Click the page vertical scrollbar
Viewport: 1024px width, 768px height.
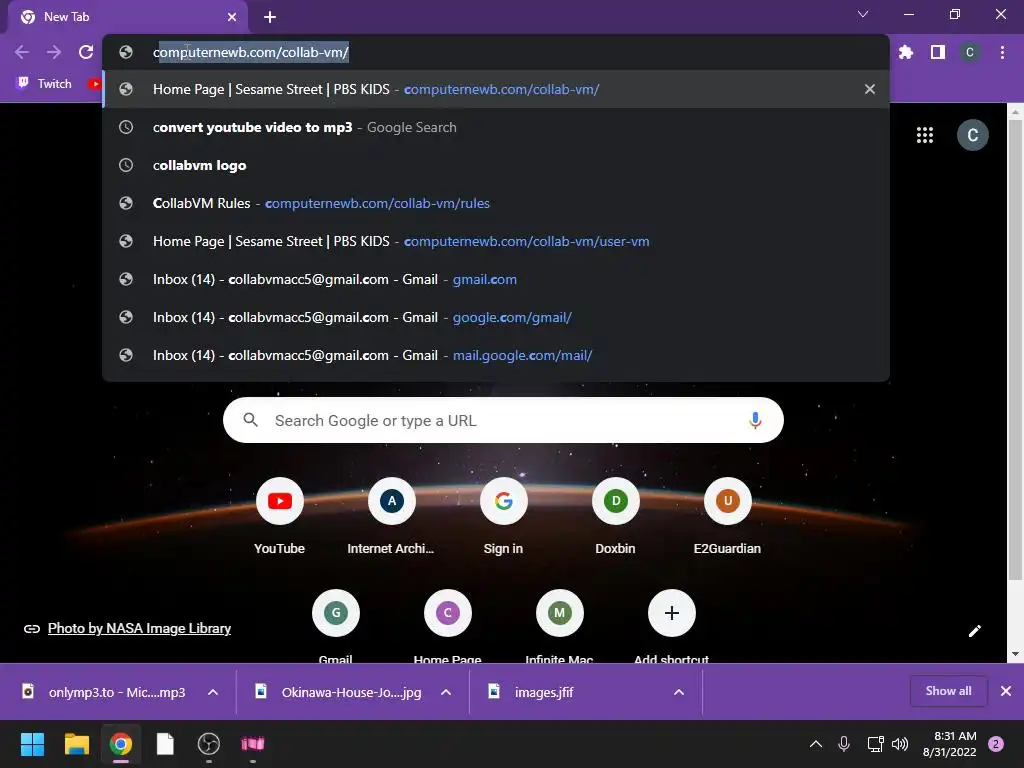[1015, 349]
